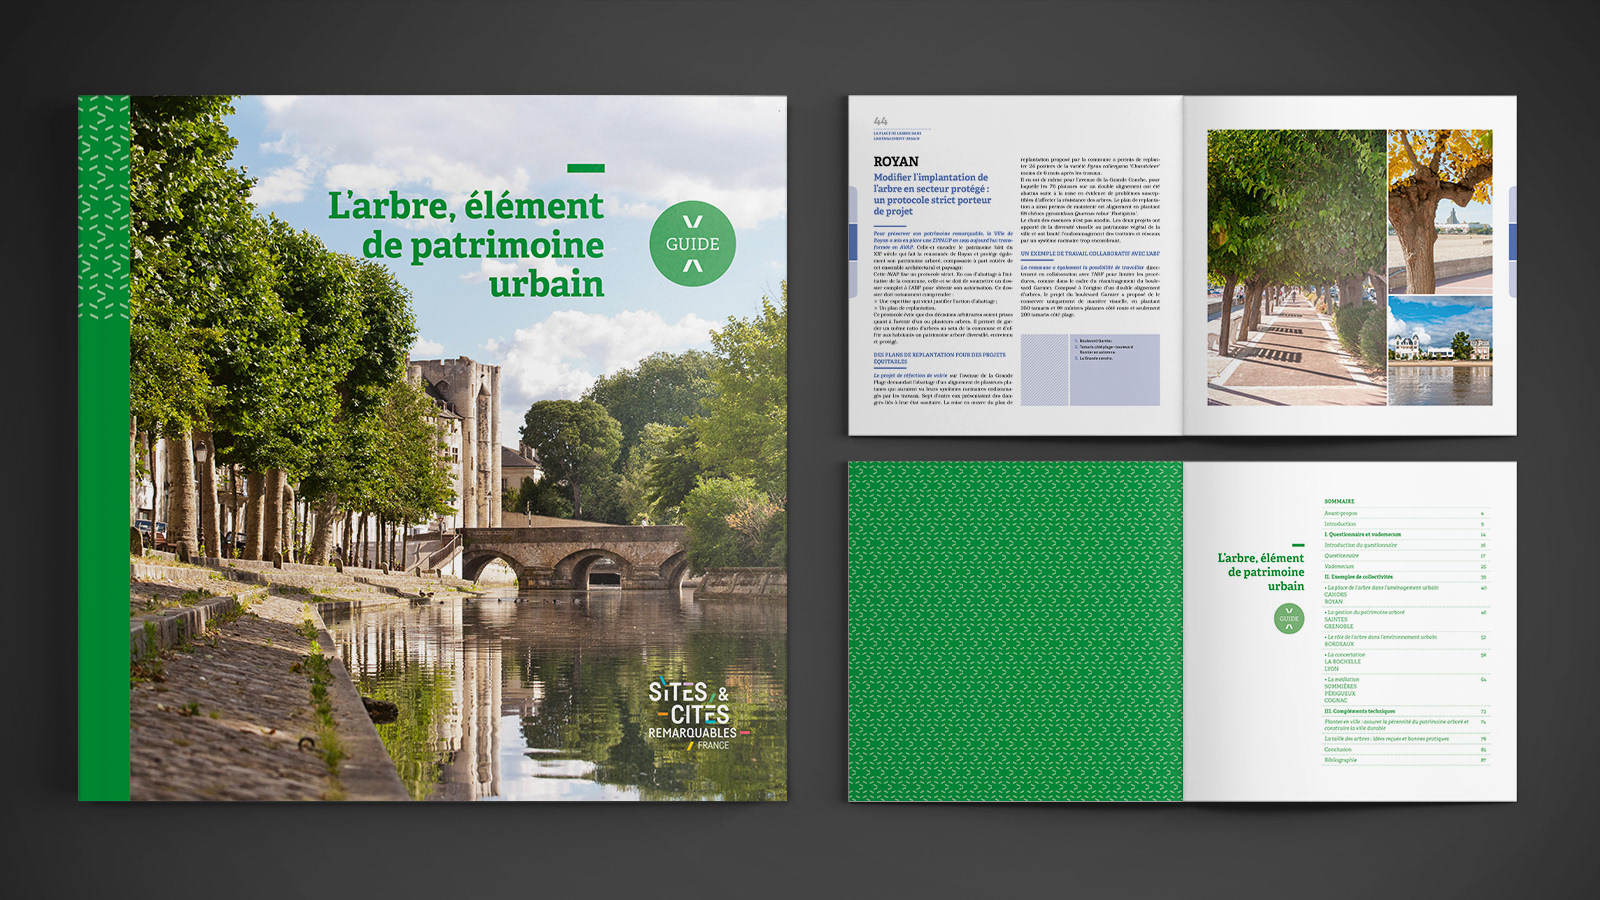Select the cover title "L'arbre, élément de patrimoine urbain"
Image resolution: width=1600 pixels, height=900 pixels.
(466, 244)
